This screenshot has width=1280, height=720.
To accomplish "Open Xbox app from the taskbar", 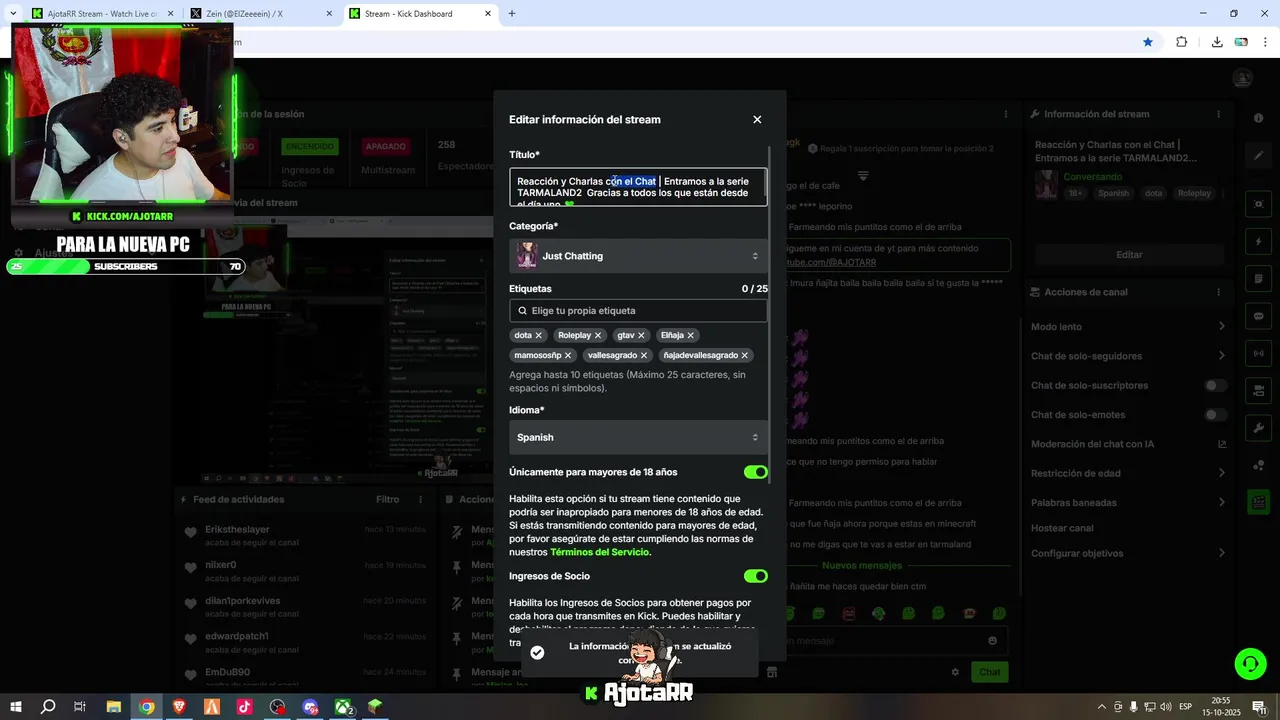I will point(343,707).
